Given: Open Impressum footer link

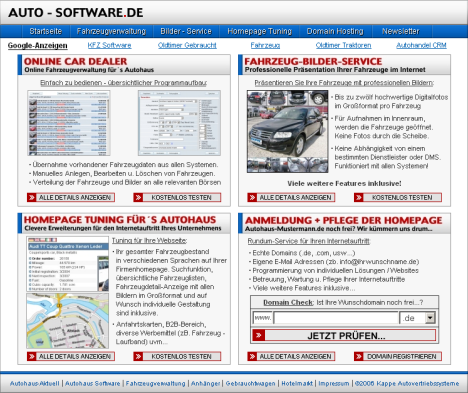Looking at the screenshot, I should 334,383.
